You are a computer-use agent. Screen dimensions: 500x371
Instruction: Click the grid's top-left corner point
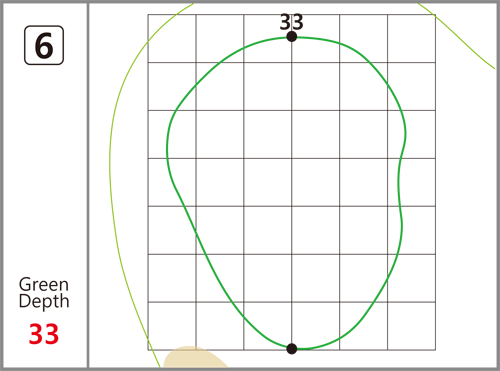(x=148, y=15)
